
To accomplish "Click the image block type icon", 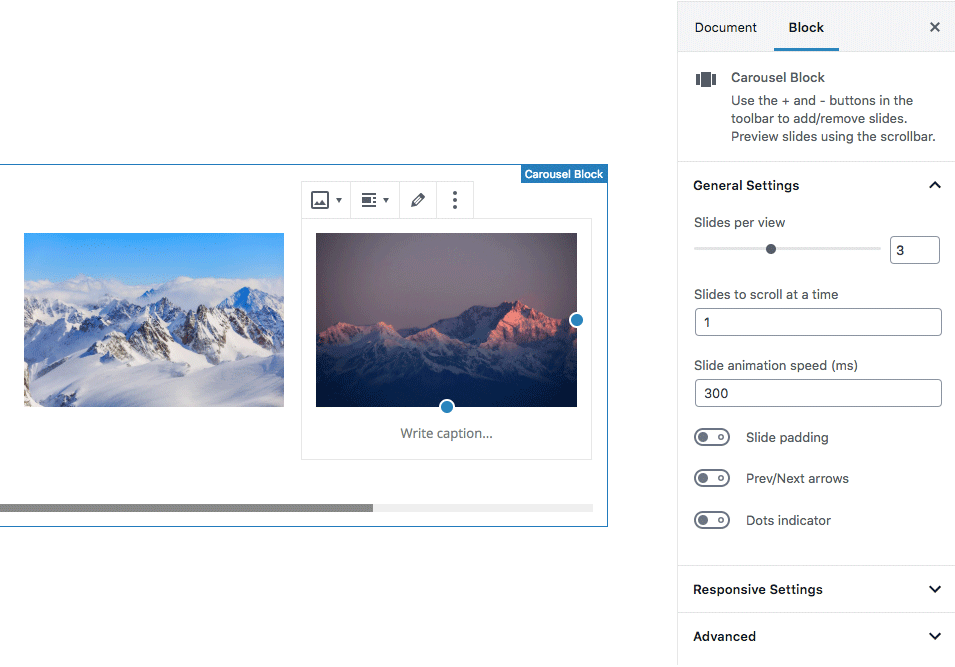I will 326,200.
